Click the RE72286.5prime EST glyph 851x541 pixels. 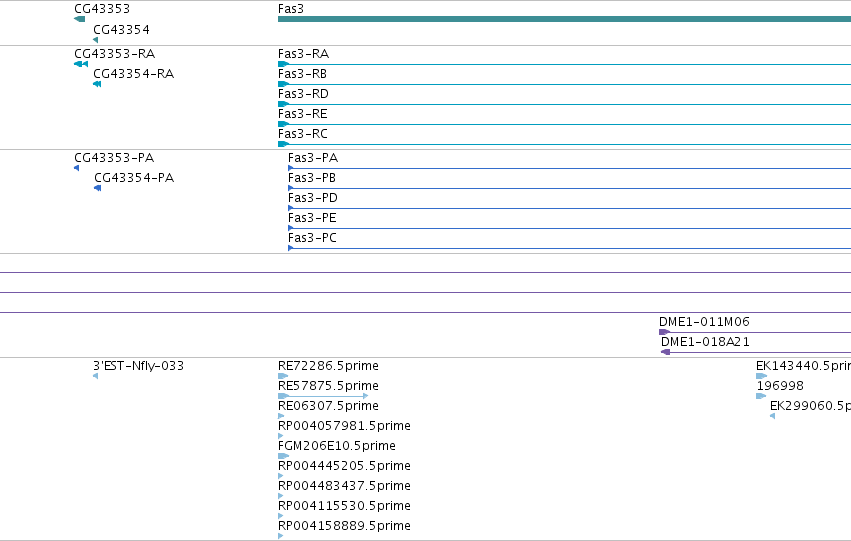pyautogui.click(x=283, y=376)
